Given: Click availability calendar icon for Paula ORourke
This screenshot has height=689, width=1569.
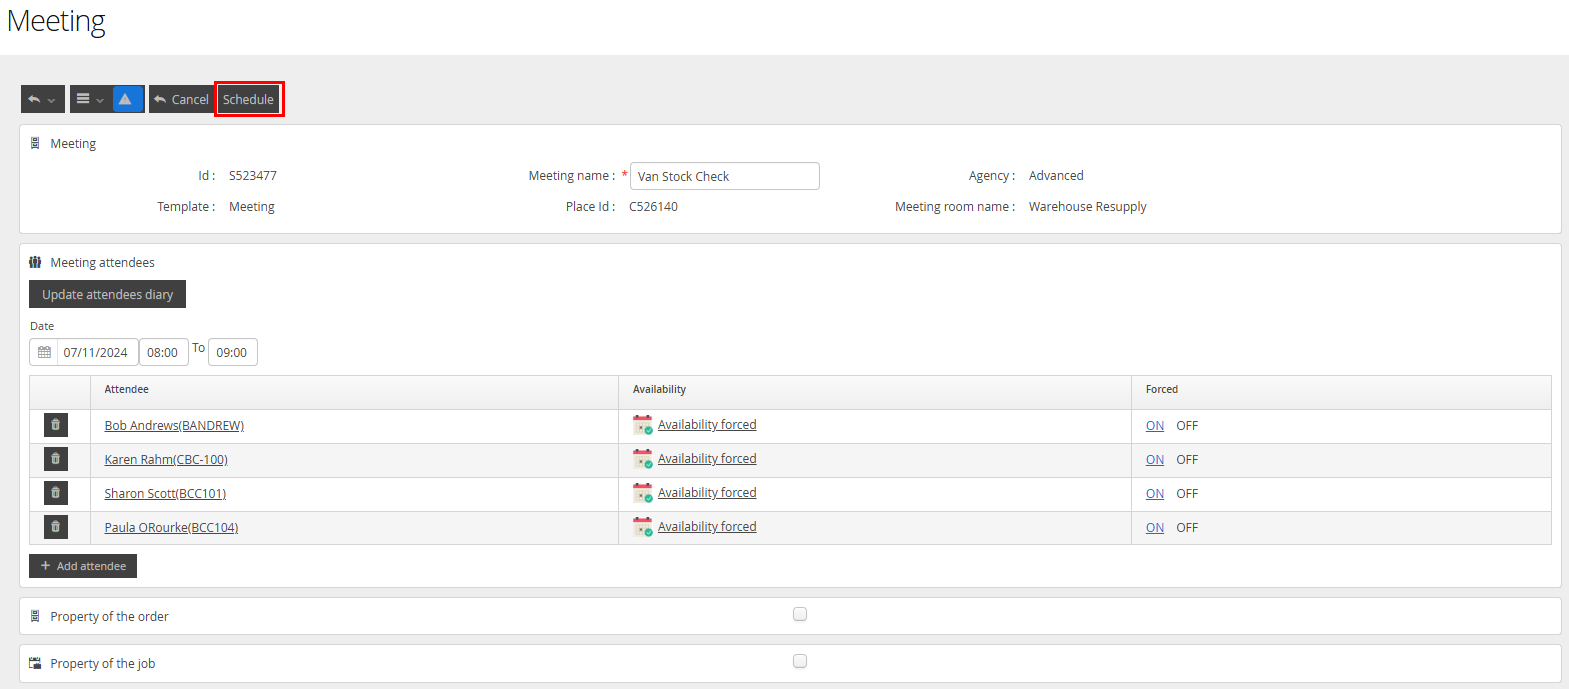Looking at the screenshot, I should click(x=642, y=527).
